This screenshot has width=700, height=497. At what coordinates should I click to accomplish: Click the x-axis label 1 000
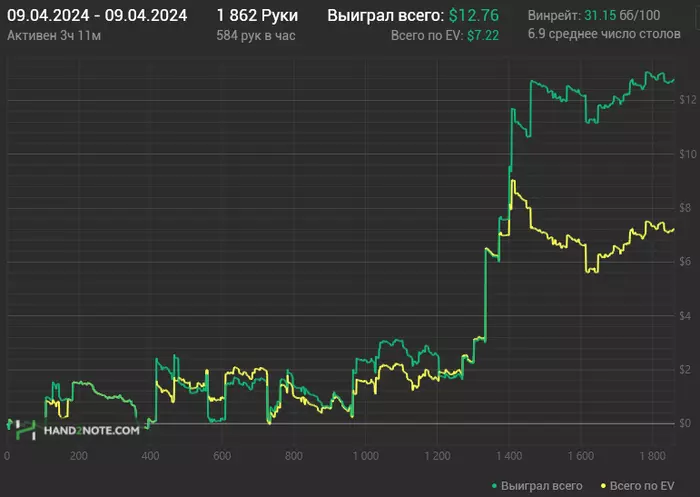pos(366,456)
